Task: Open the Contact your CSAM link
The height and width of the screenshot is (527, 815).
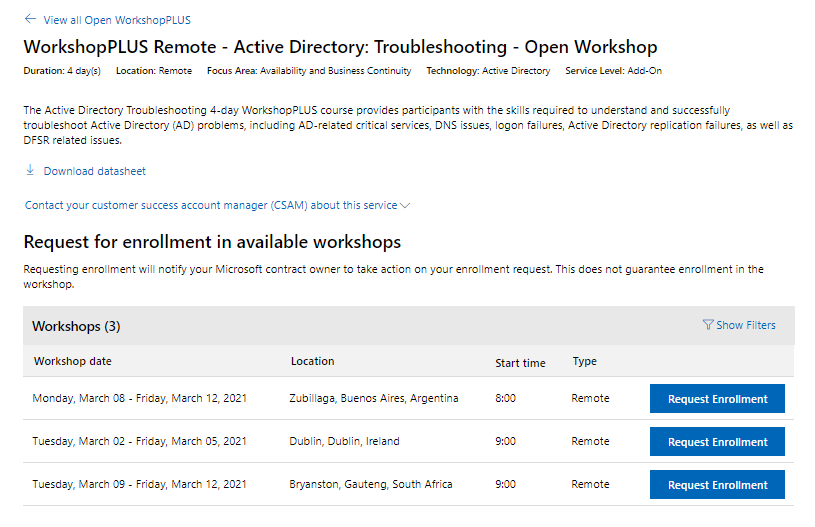Action: (211, 205)
